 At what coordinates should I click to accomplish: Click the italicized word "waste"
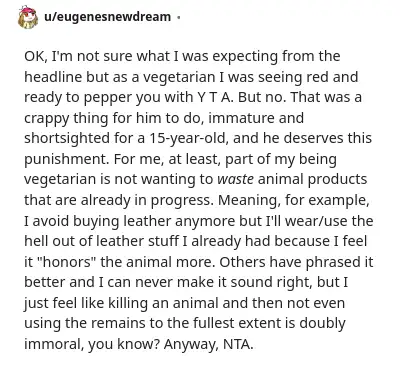(235, 179)
